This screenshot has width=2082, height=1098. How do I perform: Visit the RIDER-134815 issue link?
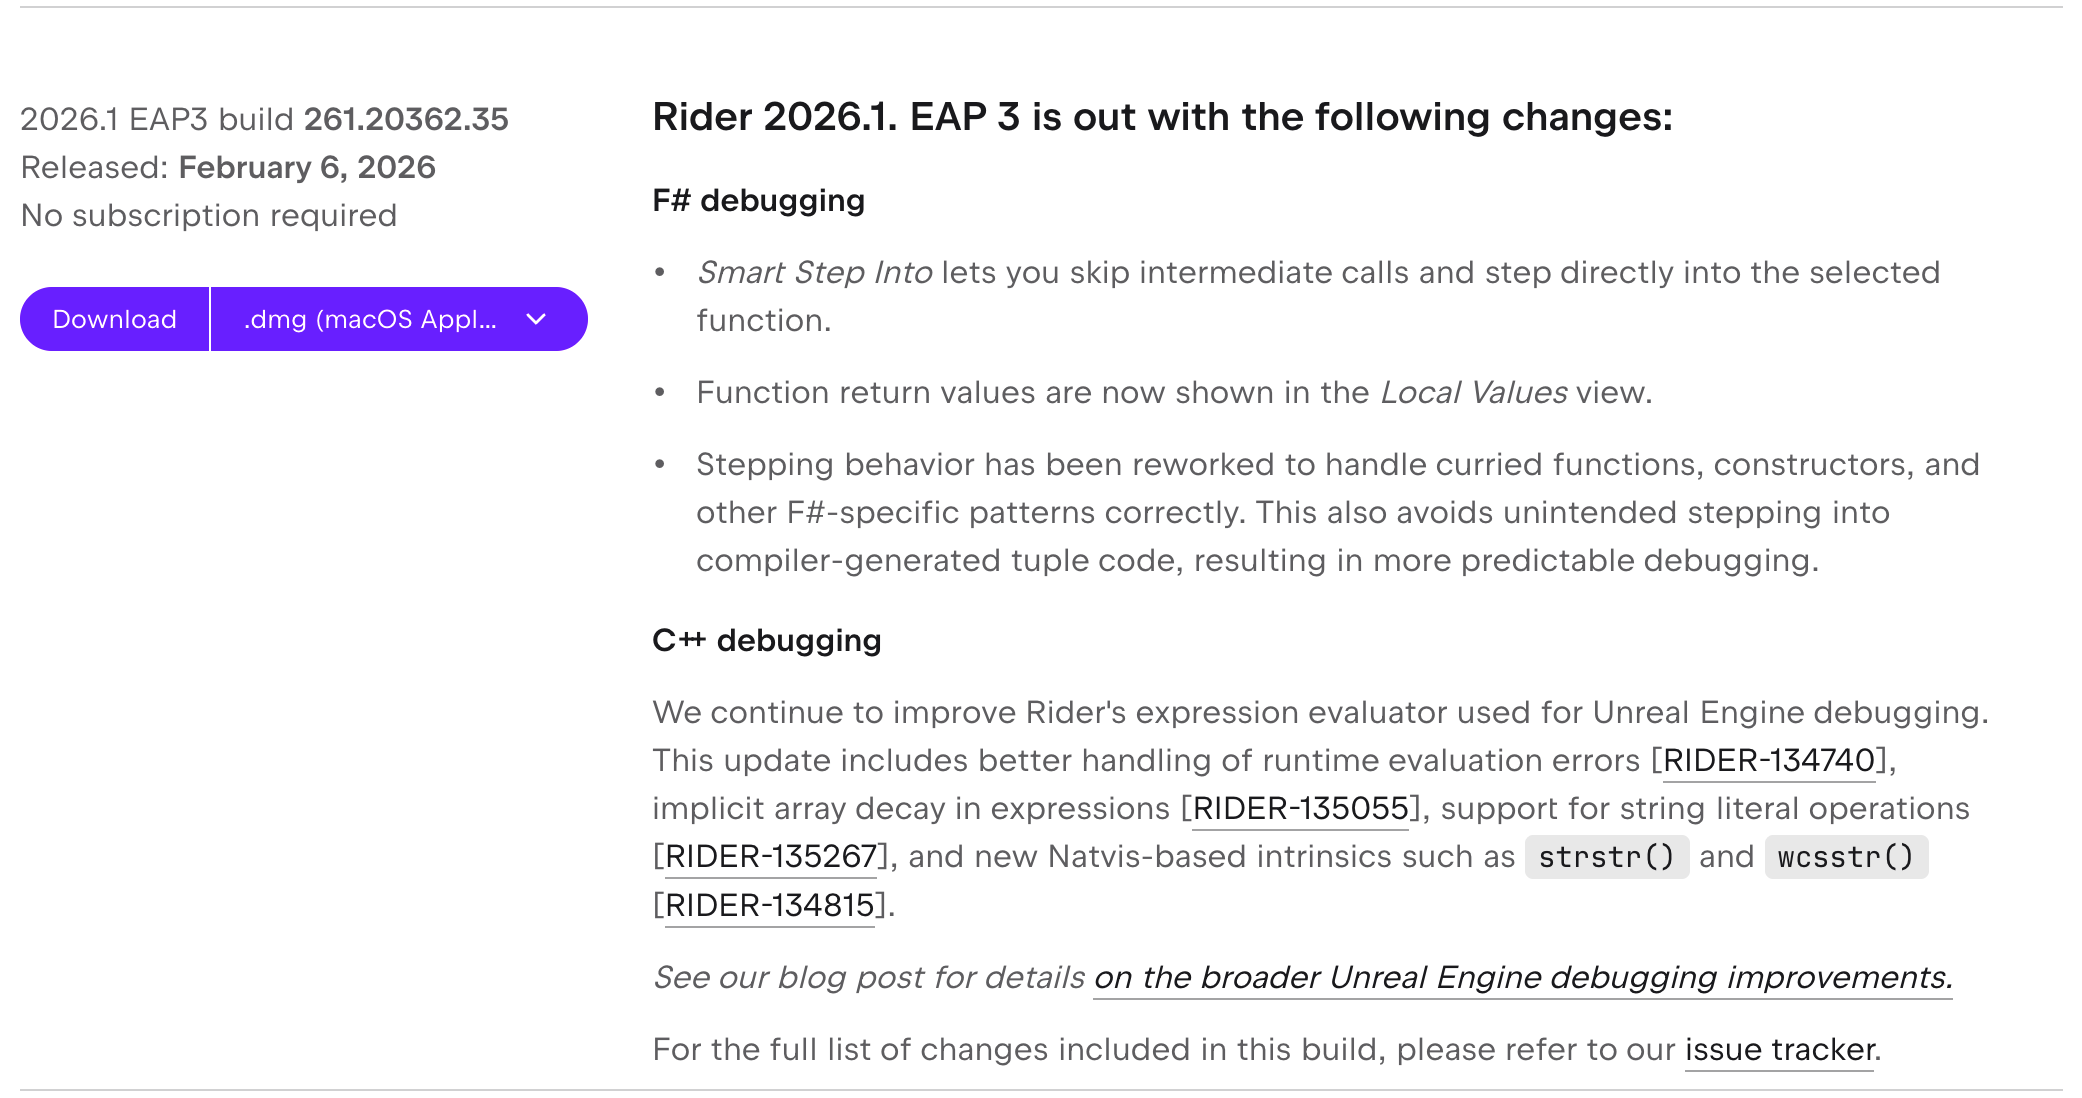coord(769,905)
